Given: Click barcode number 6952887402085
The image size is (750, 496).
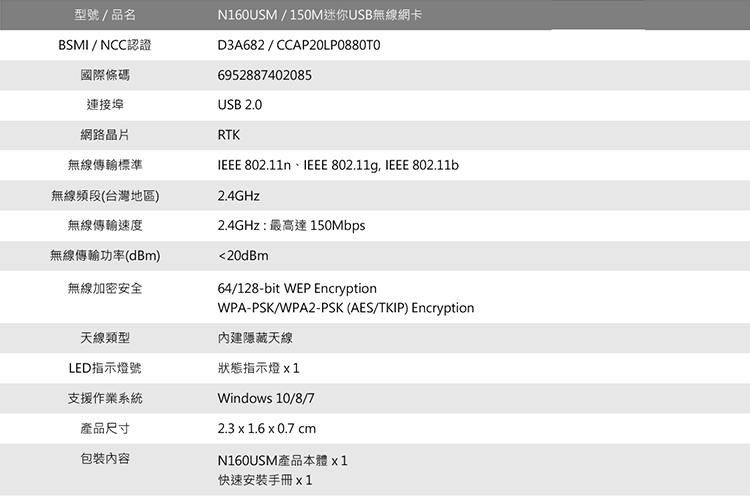Looking at the screenshot, I should (x=265, y=75).
